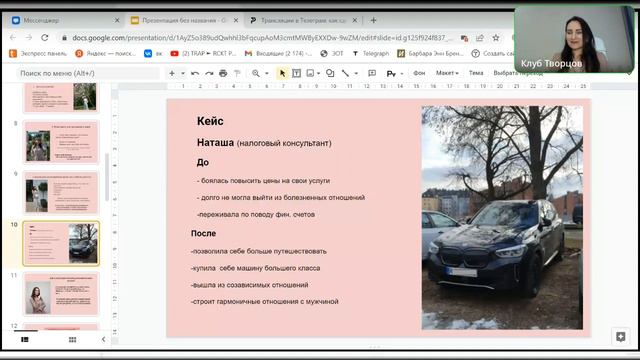
Task: Open the line type dropdown arrow
Action: coord(356,73)
